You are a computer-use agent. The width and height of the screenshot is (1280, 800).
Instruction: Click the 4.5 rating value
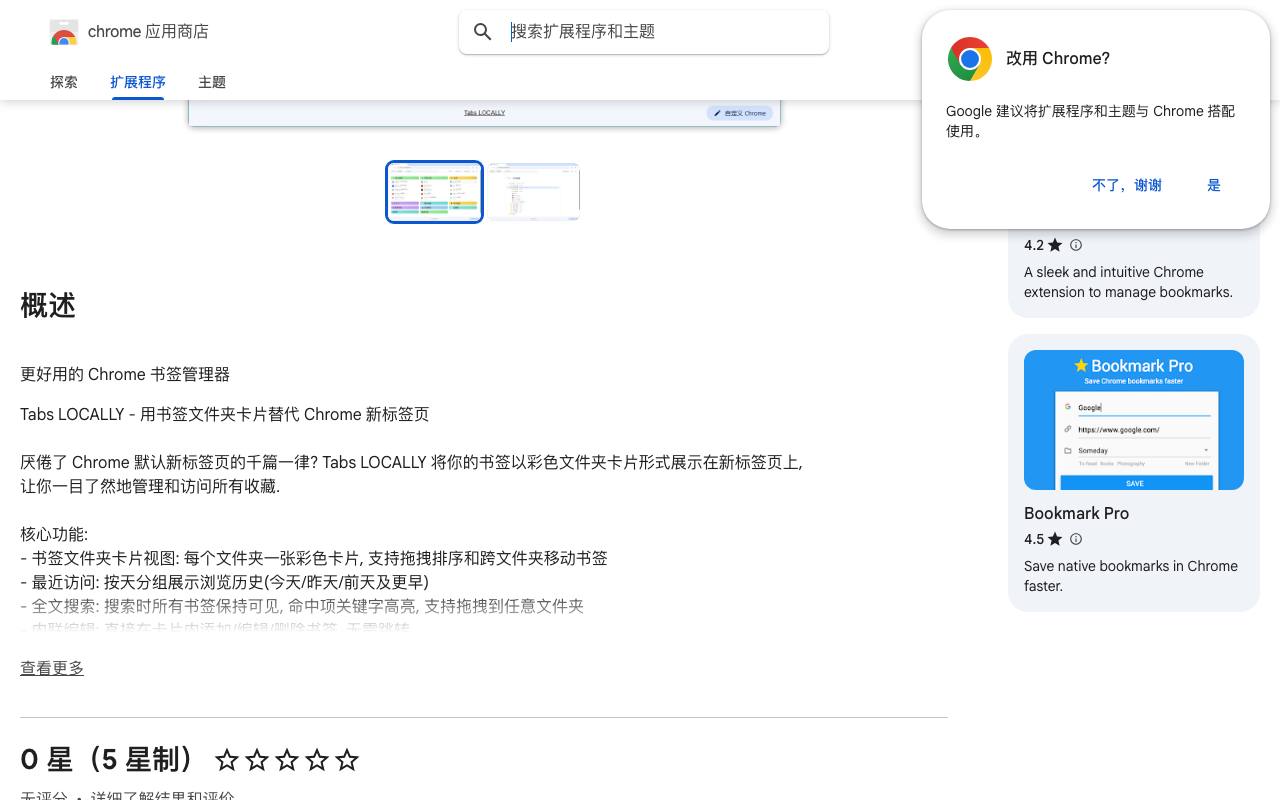pyautogui.click(x=1034, y=539)
